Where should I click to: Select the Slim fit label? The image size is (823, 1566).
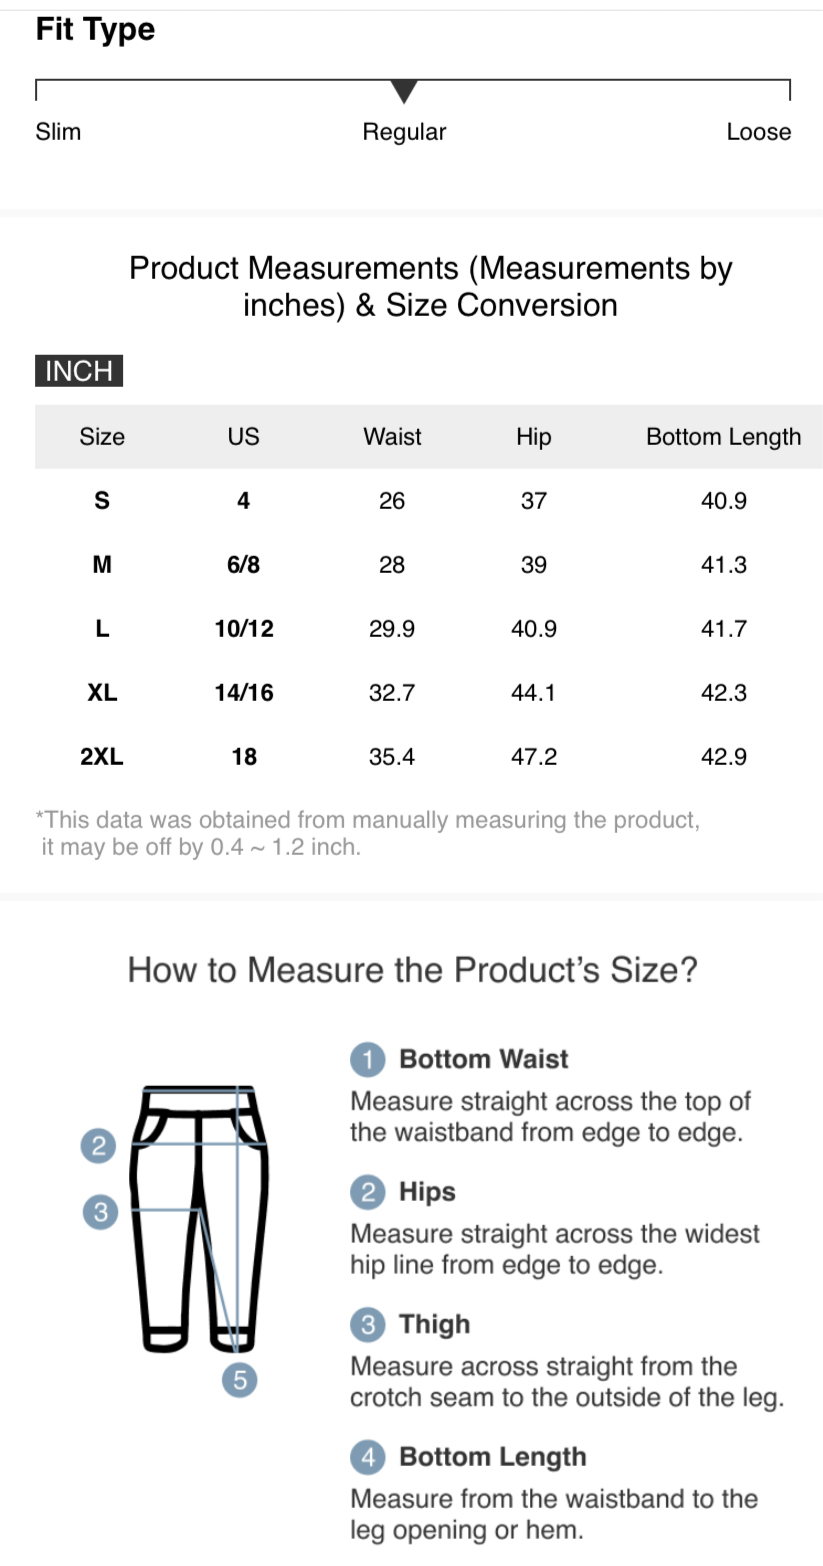click(58, 132)
